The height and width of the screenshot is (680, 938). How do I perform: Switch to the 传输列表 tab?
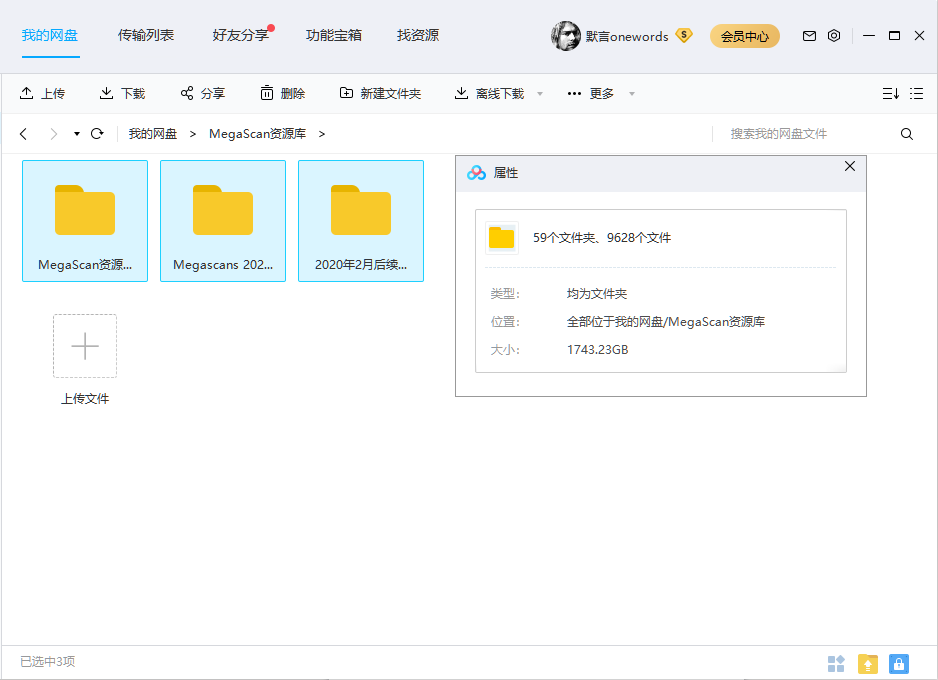coord(145,35)
